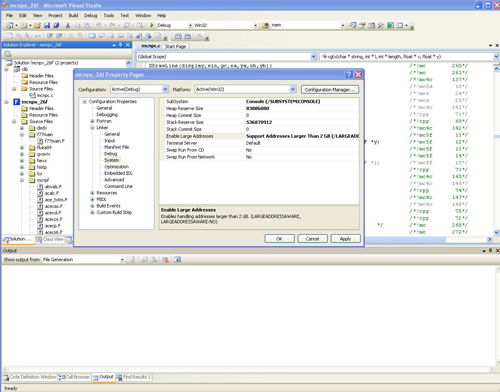Click the Undo arrow icon
Screen dimensions: 500x392
pos(98,25)
